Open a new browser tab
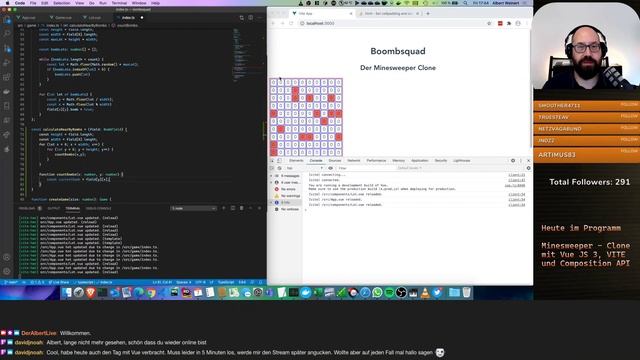This screenshot has width=640, height=360. [x=428, y=13]
